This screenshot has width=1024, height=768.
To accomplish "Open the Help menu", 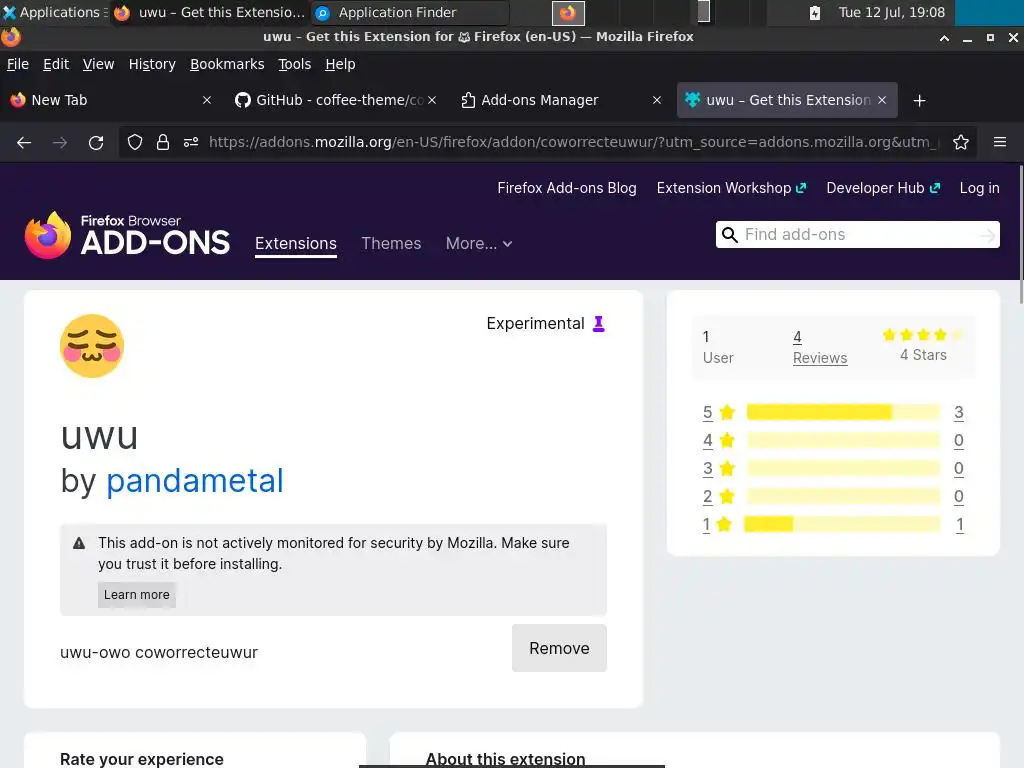I will 340,64.
